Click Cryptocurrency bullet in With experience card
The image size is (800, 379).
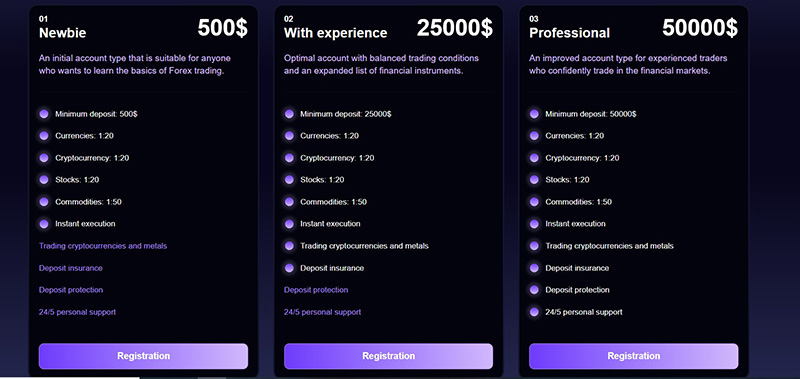point(289,158)
